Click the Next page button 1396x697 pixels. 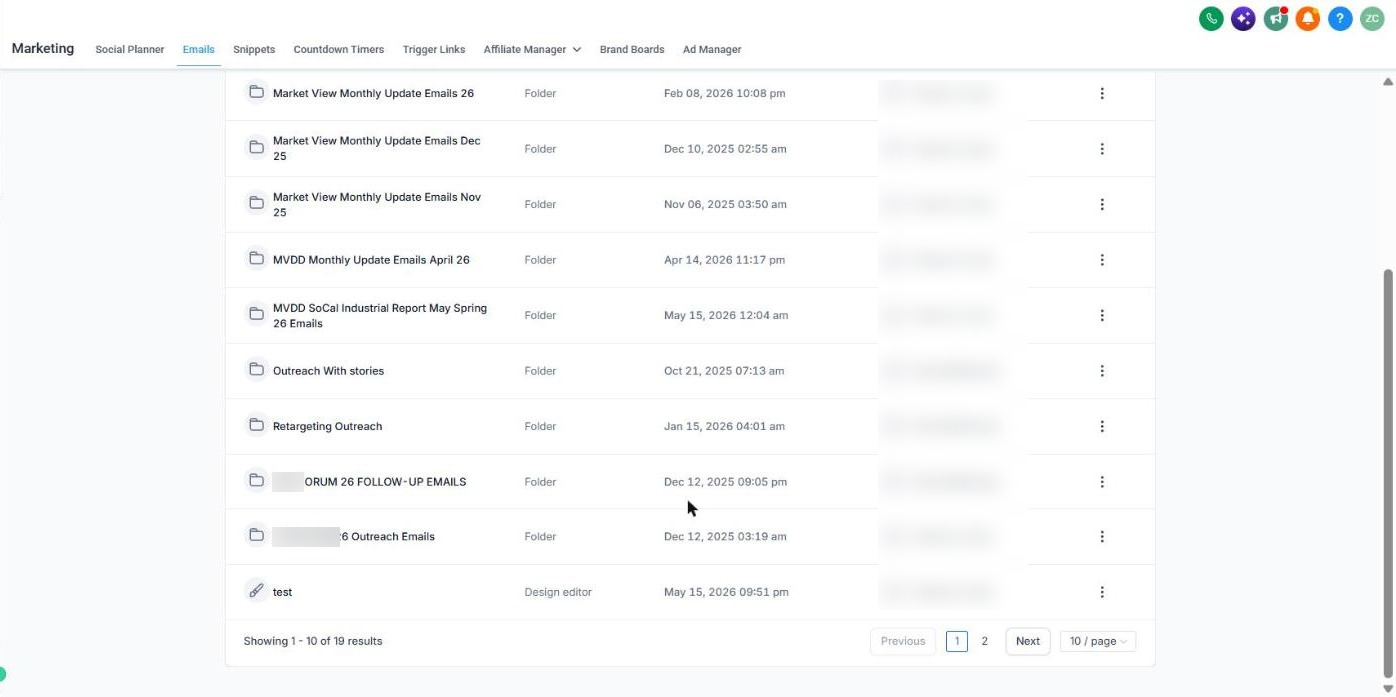[x=1028, y=641]
